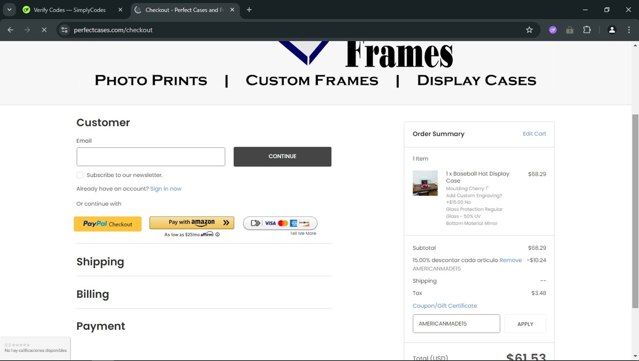
Task: Open Affirm info icon under Amazon button
Action: coord(218,234)
